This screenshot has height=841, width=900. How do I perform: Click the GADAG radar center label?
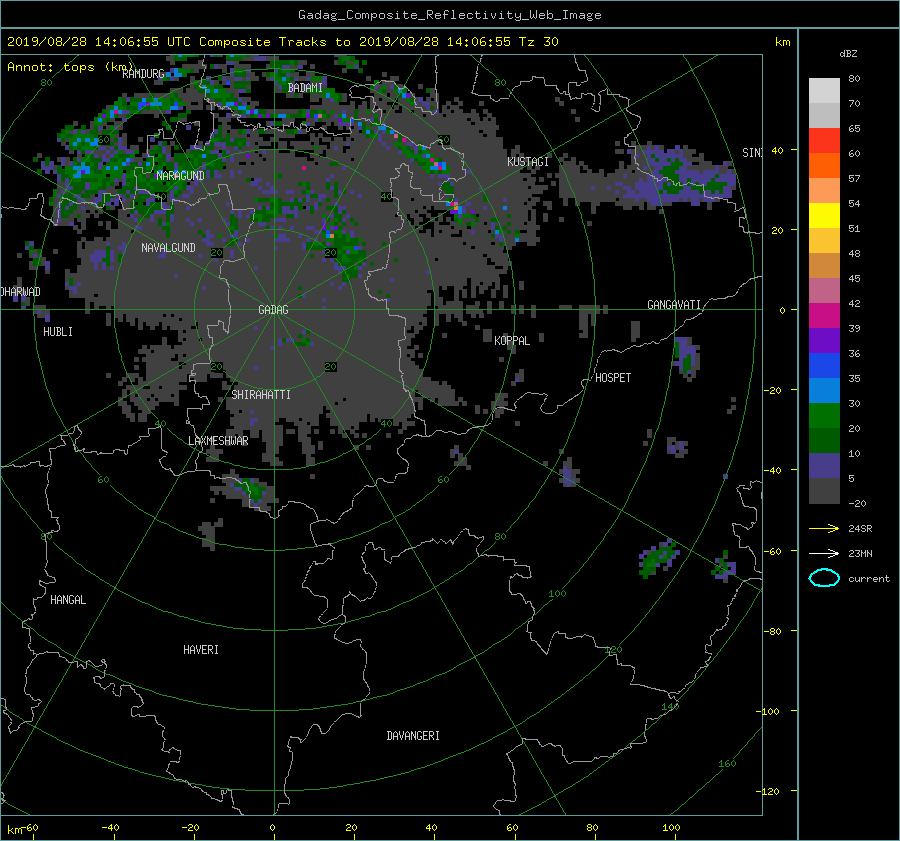coord(273,310)
